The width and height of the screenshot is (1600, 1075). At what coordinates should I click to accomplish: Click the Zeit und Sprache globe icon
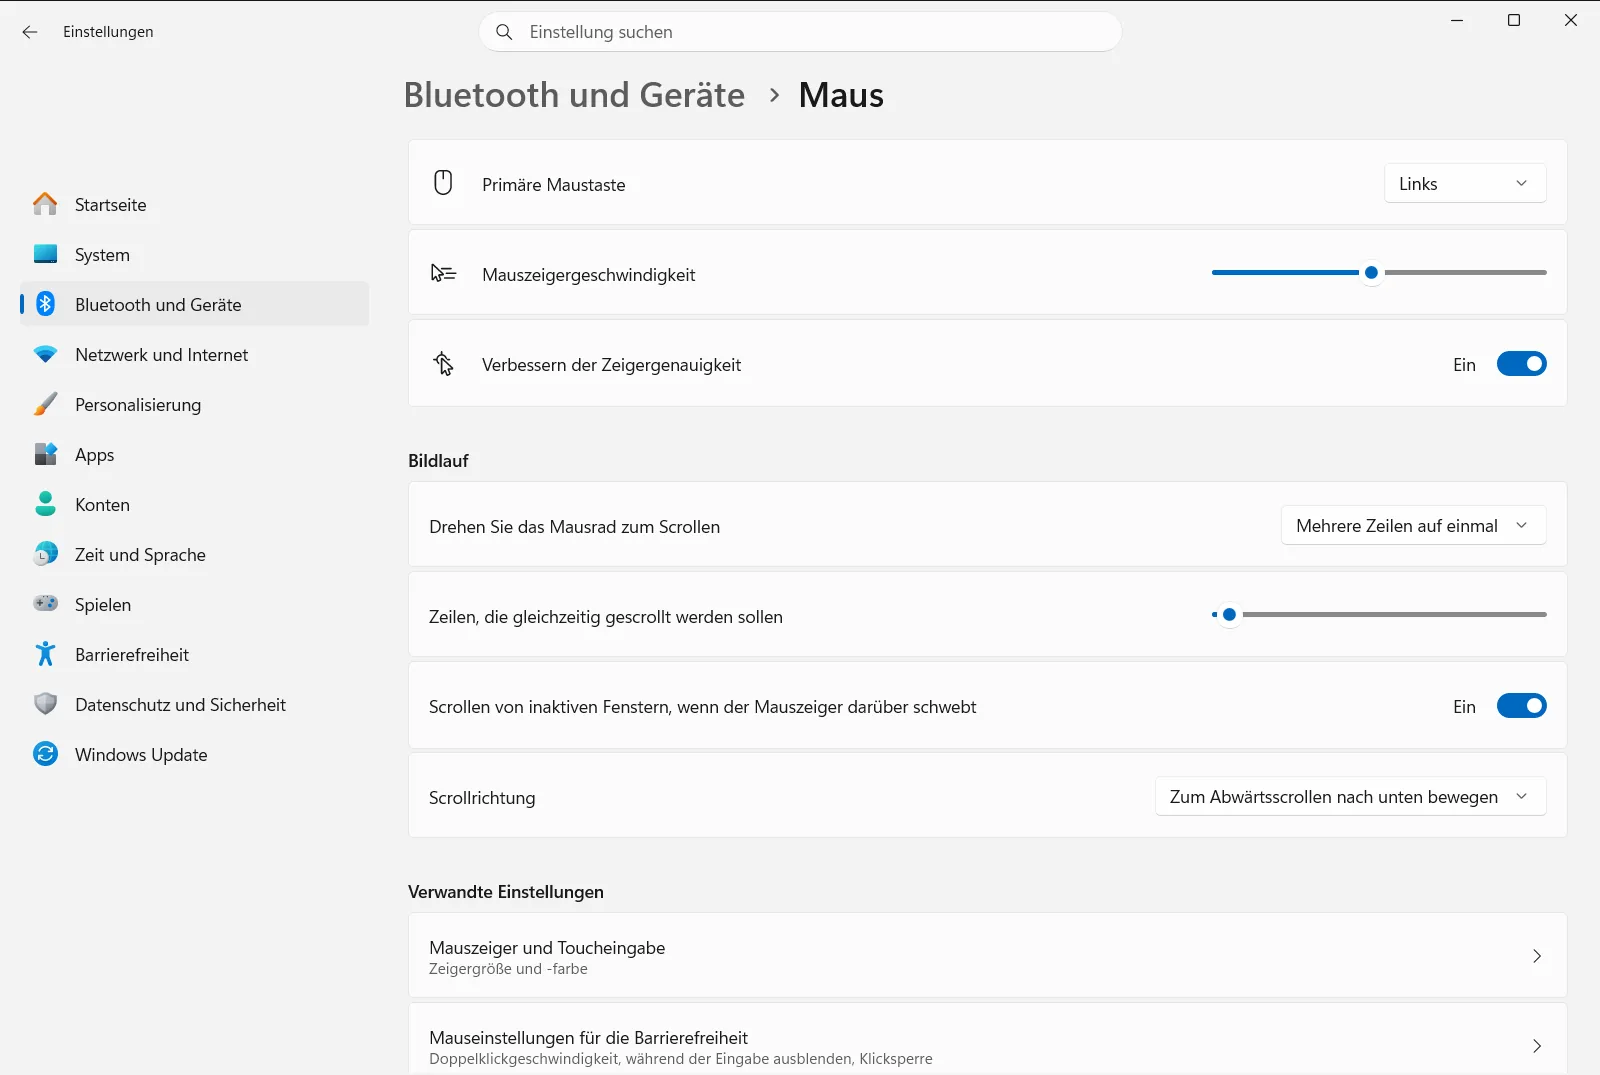pos(45,554)
